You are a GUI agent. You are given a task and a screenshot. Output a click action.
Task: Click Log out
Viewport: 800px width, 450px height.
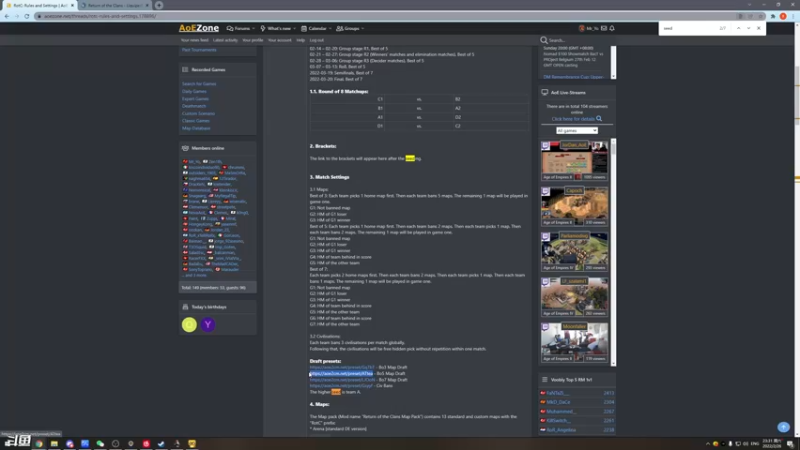(x=316, y=40)
